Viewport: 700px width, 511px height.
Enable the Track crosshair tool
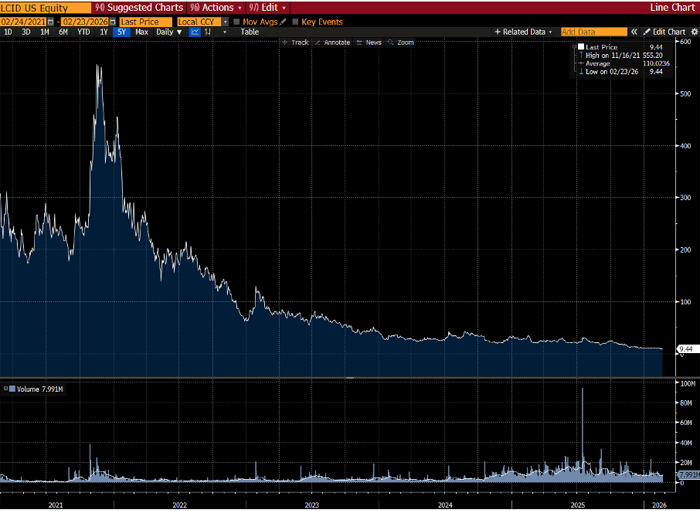[297, 43]
